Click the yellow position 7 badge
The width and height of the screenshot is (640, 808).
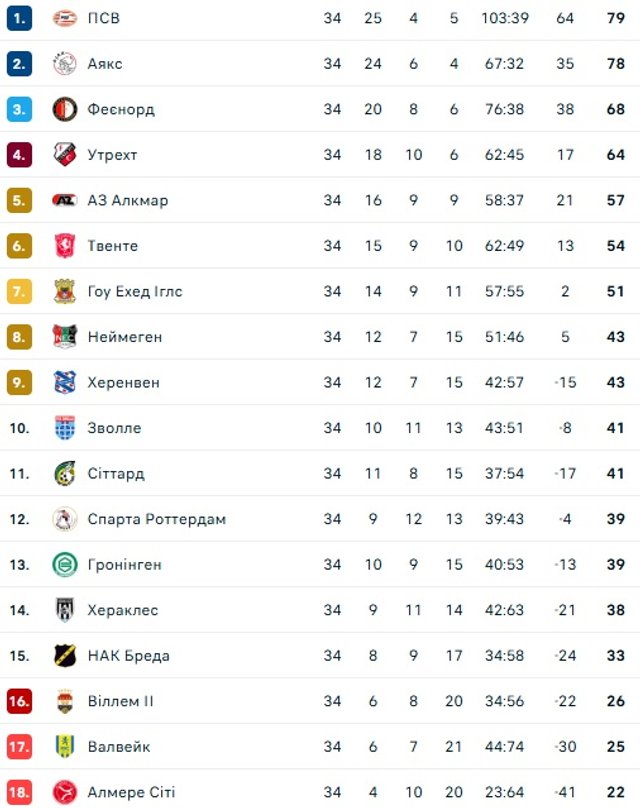20,292
